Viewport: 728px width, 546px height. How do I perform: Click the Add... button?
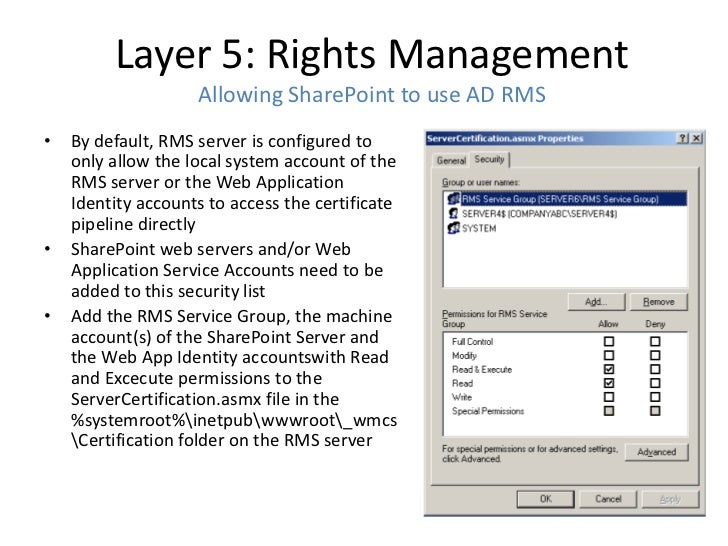[x=596, y=302]
